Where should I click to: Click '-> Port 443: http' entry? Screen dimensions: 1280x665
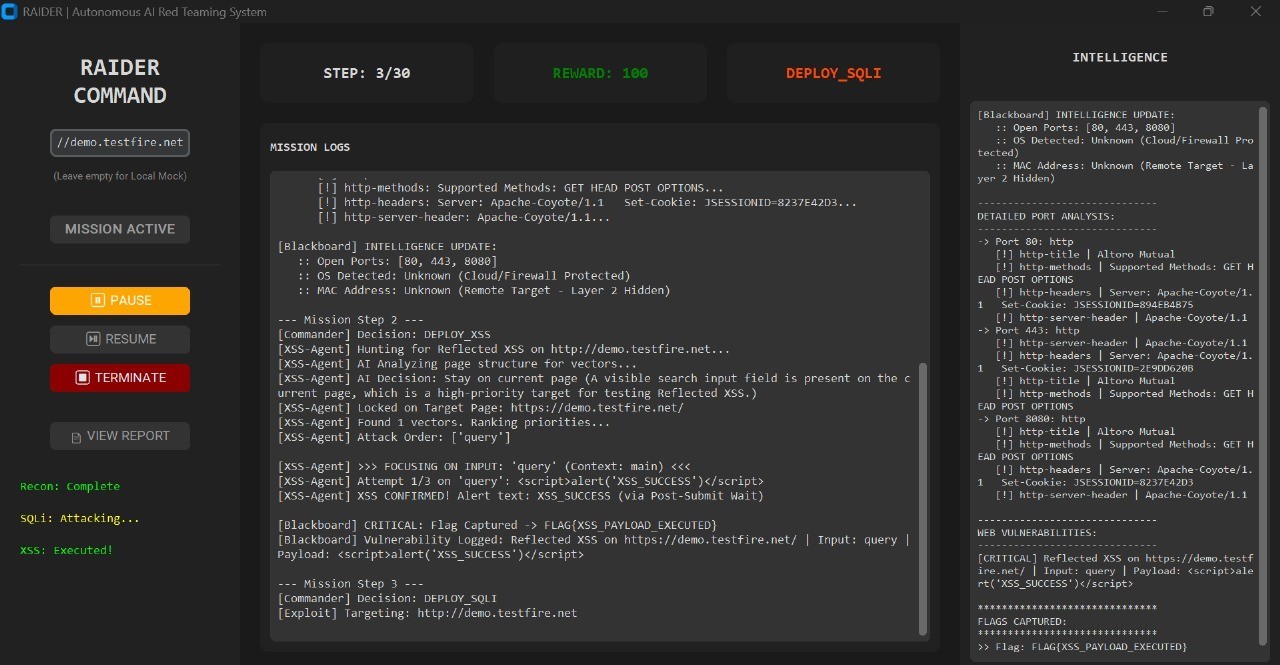coord(1028,330)
